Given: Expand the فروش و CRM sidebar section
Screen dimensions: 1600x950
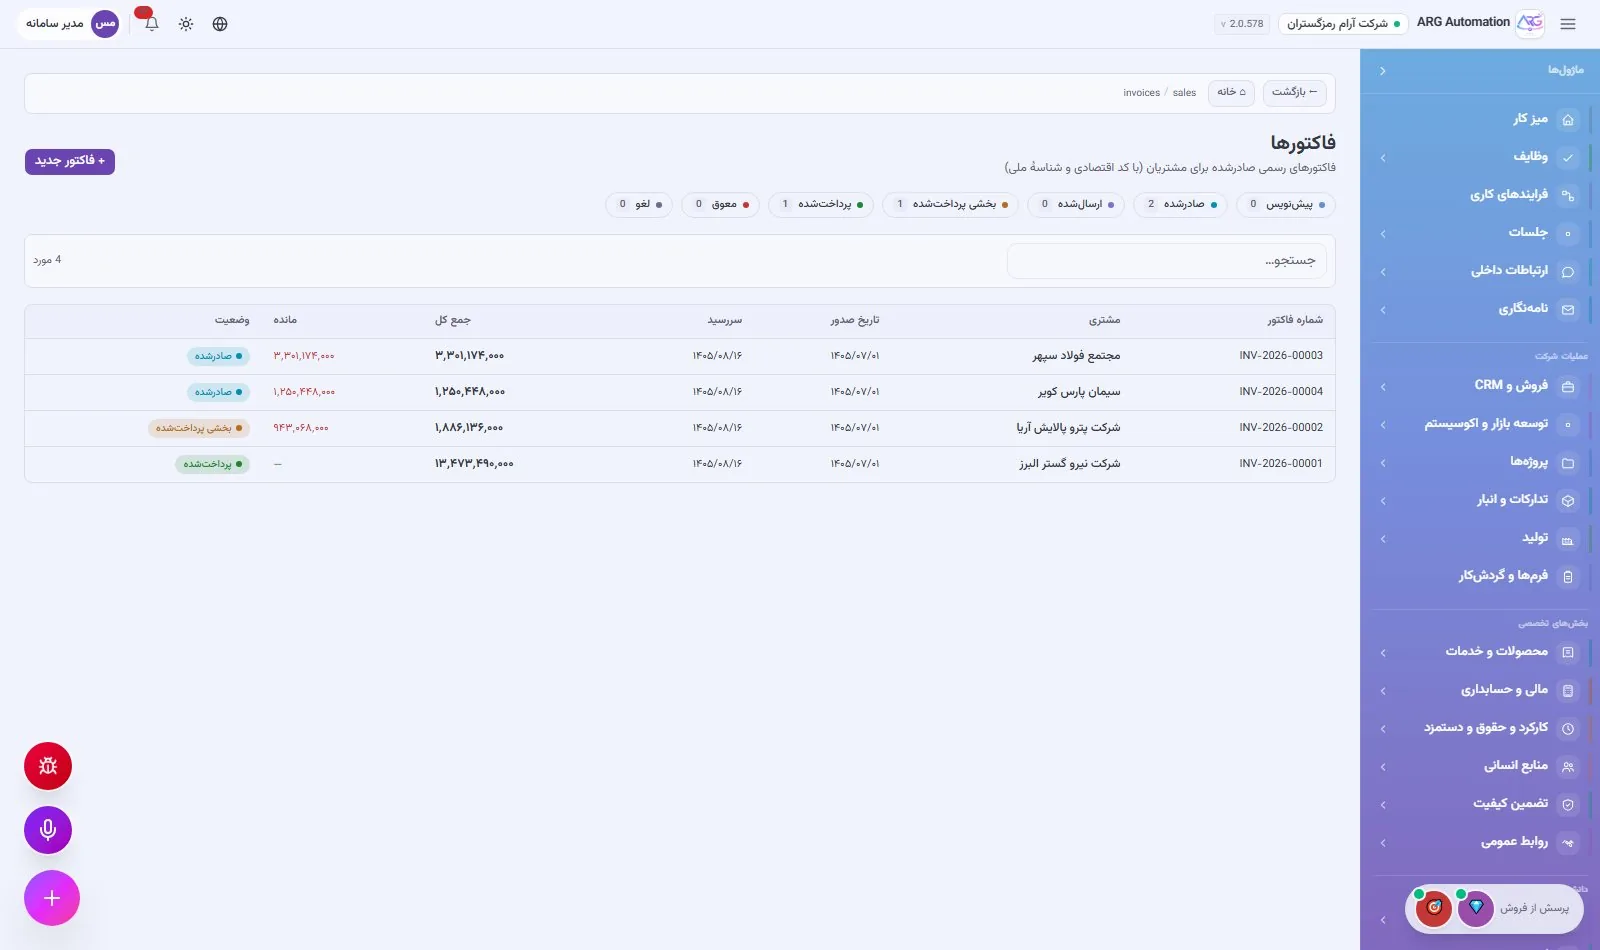Looking at the screenshot, I should point(1477,386).
